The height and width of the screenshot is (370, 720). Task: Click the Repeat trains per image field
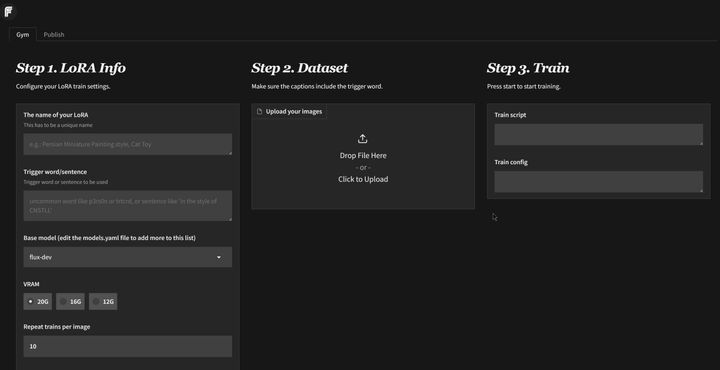128,346
